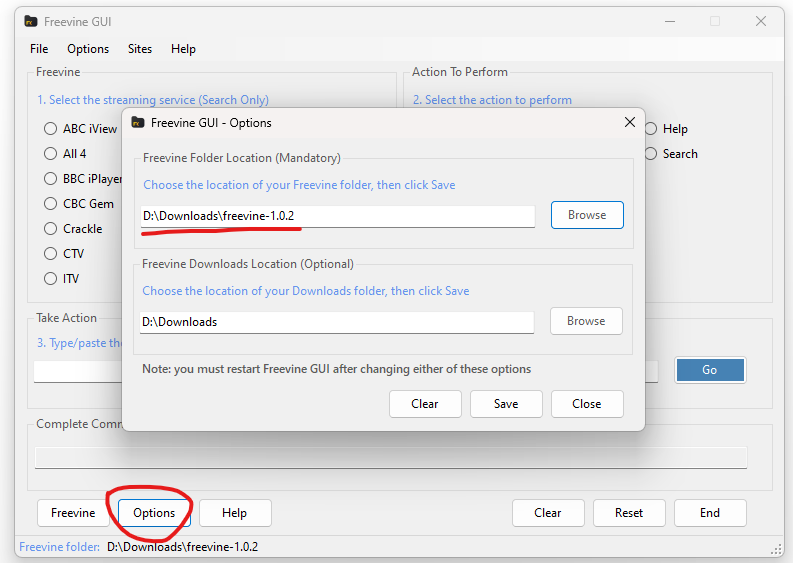Click the Freevine GUI main window icon

pyautogui.click(x=31, y=21)
